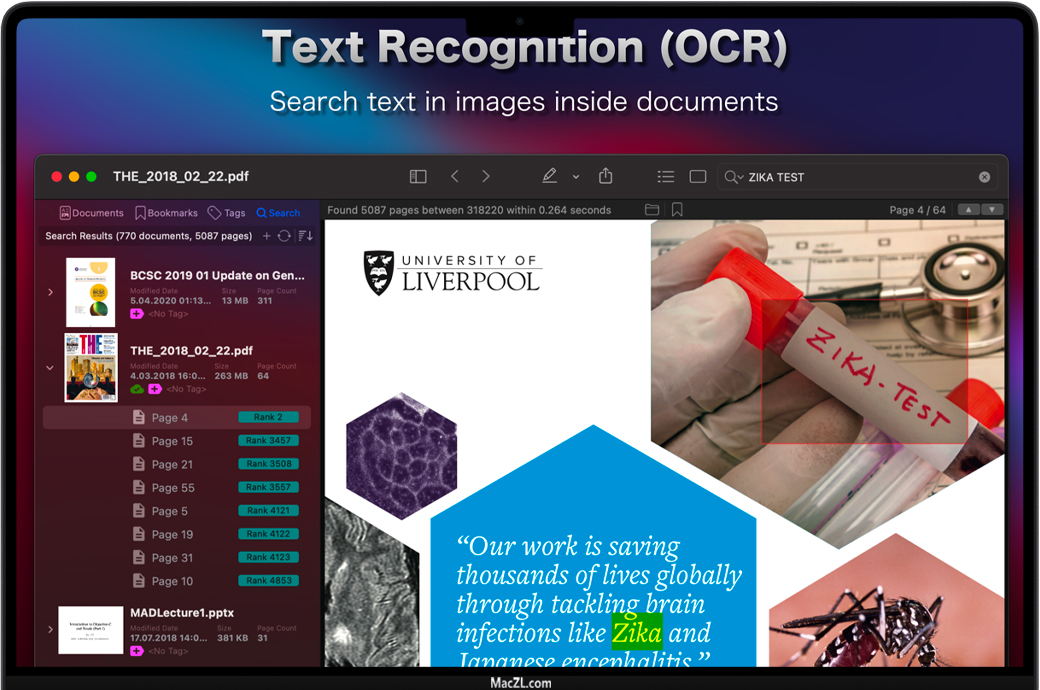Viewport: 1040px width, 690px height.
Task: Select Page 5 result
Action: [x=176, y=511]
